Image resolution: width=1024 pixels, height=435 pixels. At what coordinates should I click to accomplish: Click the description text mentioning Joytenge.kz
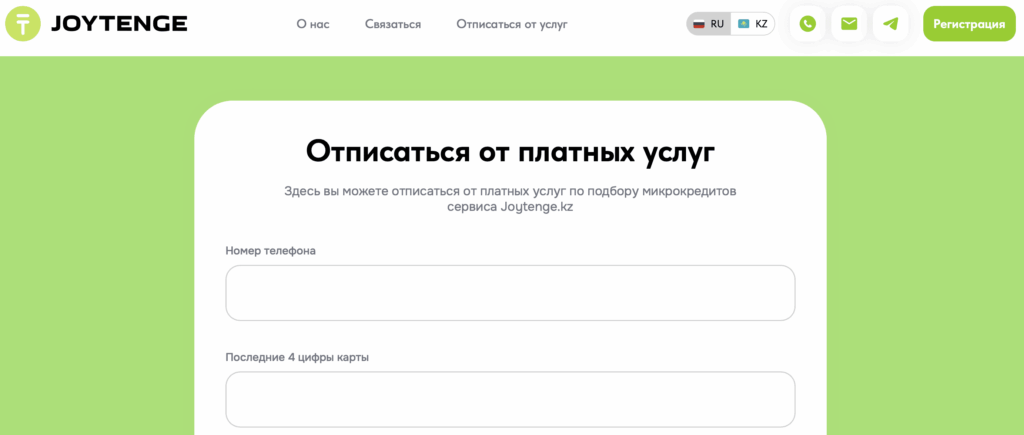[510, 199]
